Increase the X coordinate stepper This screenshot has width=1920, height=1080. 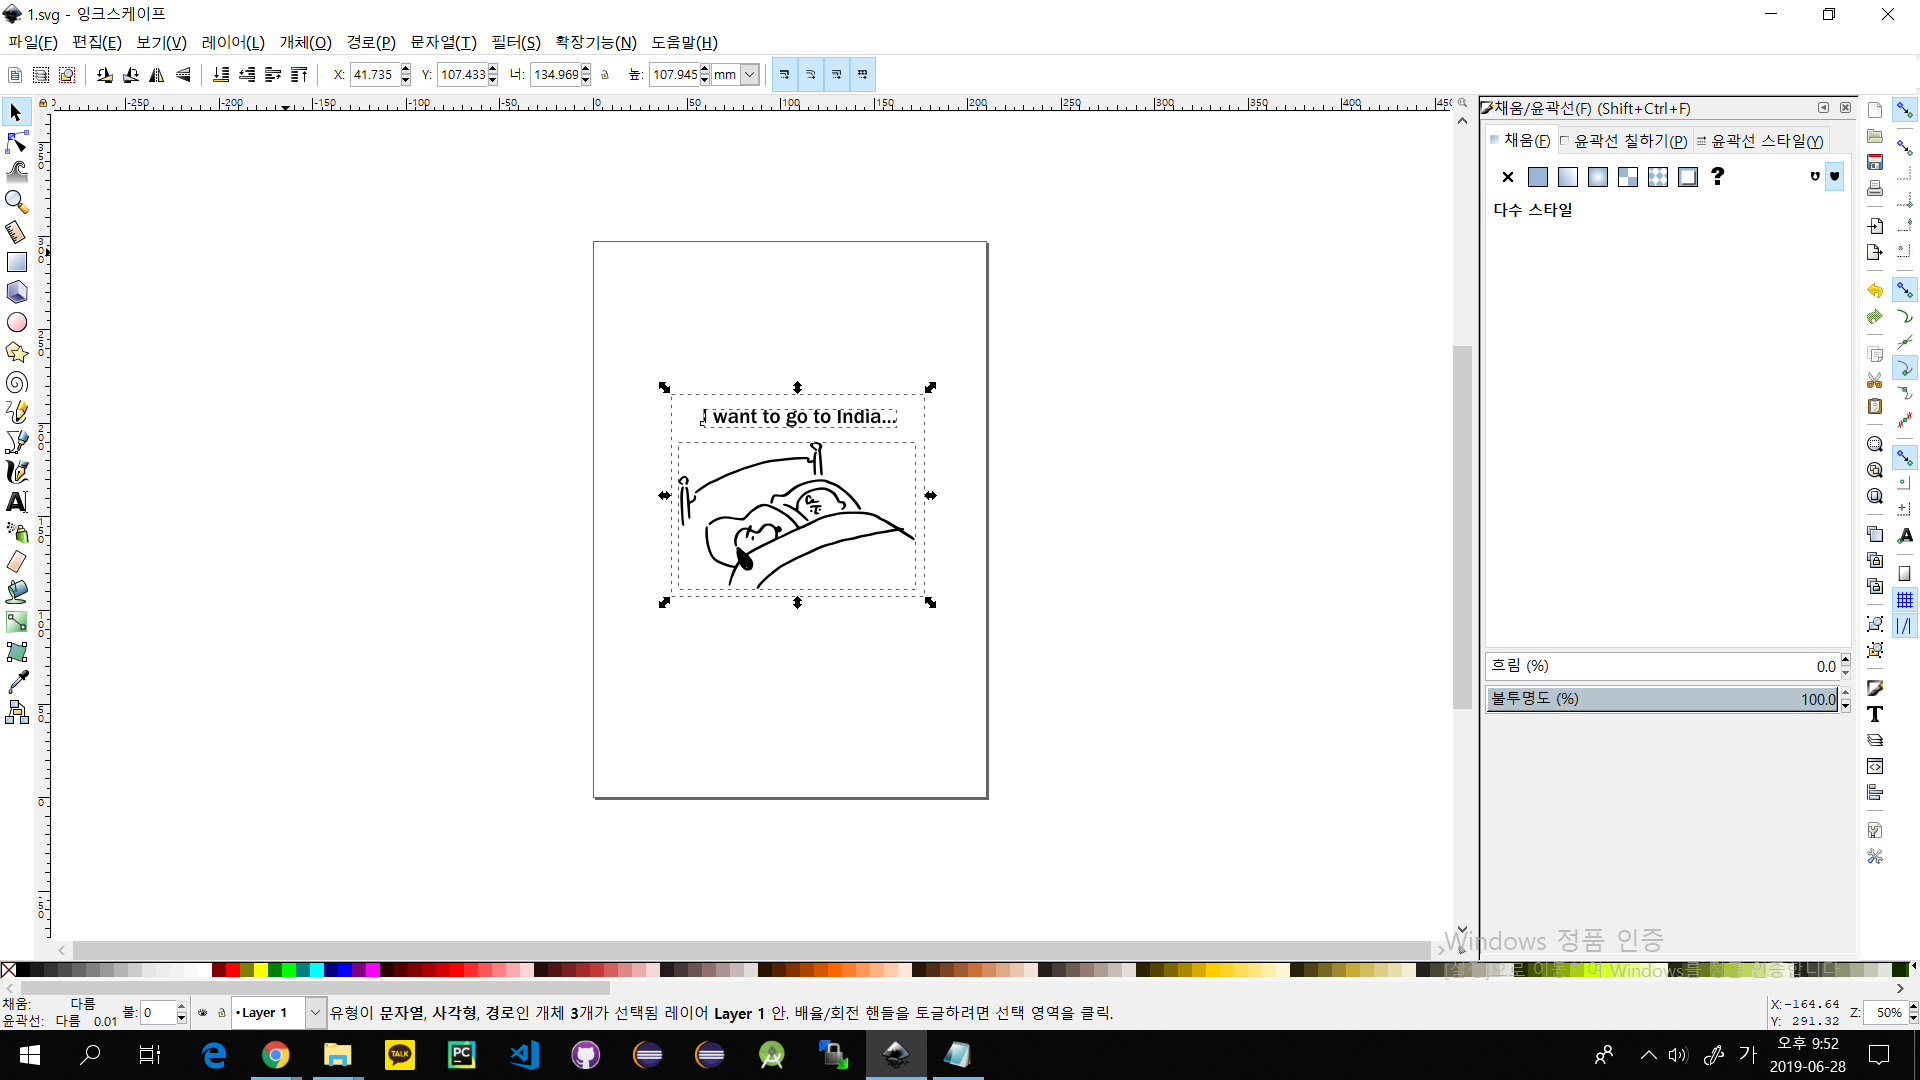click(406, 69)
